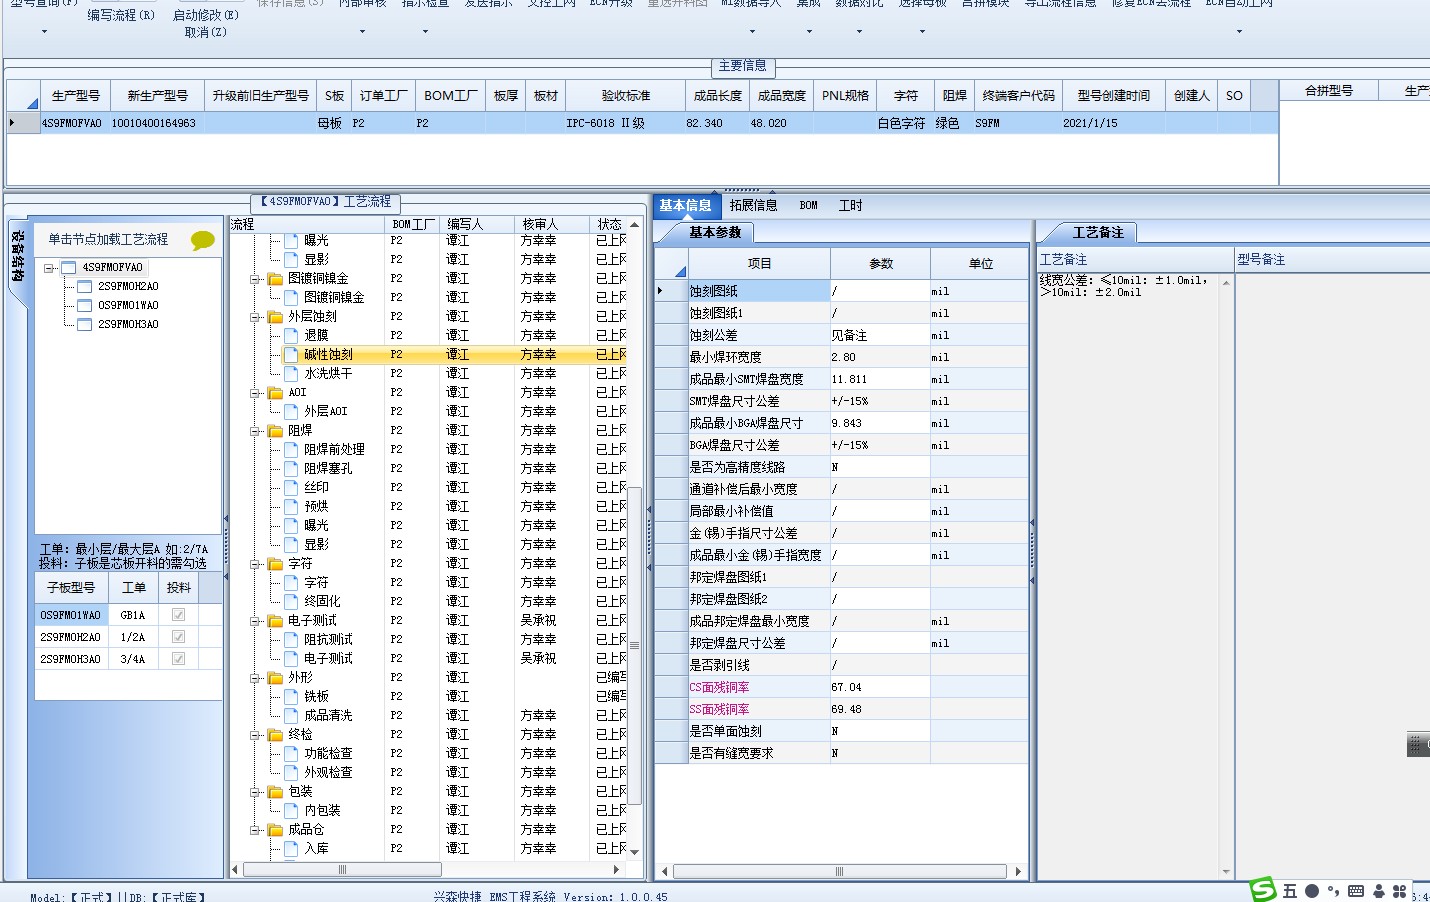Click node icon beside 2S9FM0H3A0 tree item
Image resolution: width=1430 pixels, height=902 pixels.
[x=85, y=325]
